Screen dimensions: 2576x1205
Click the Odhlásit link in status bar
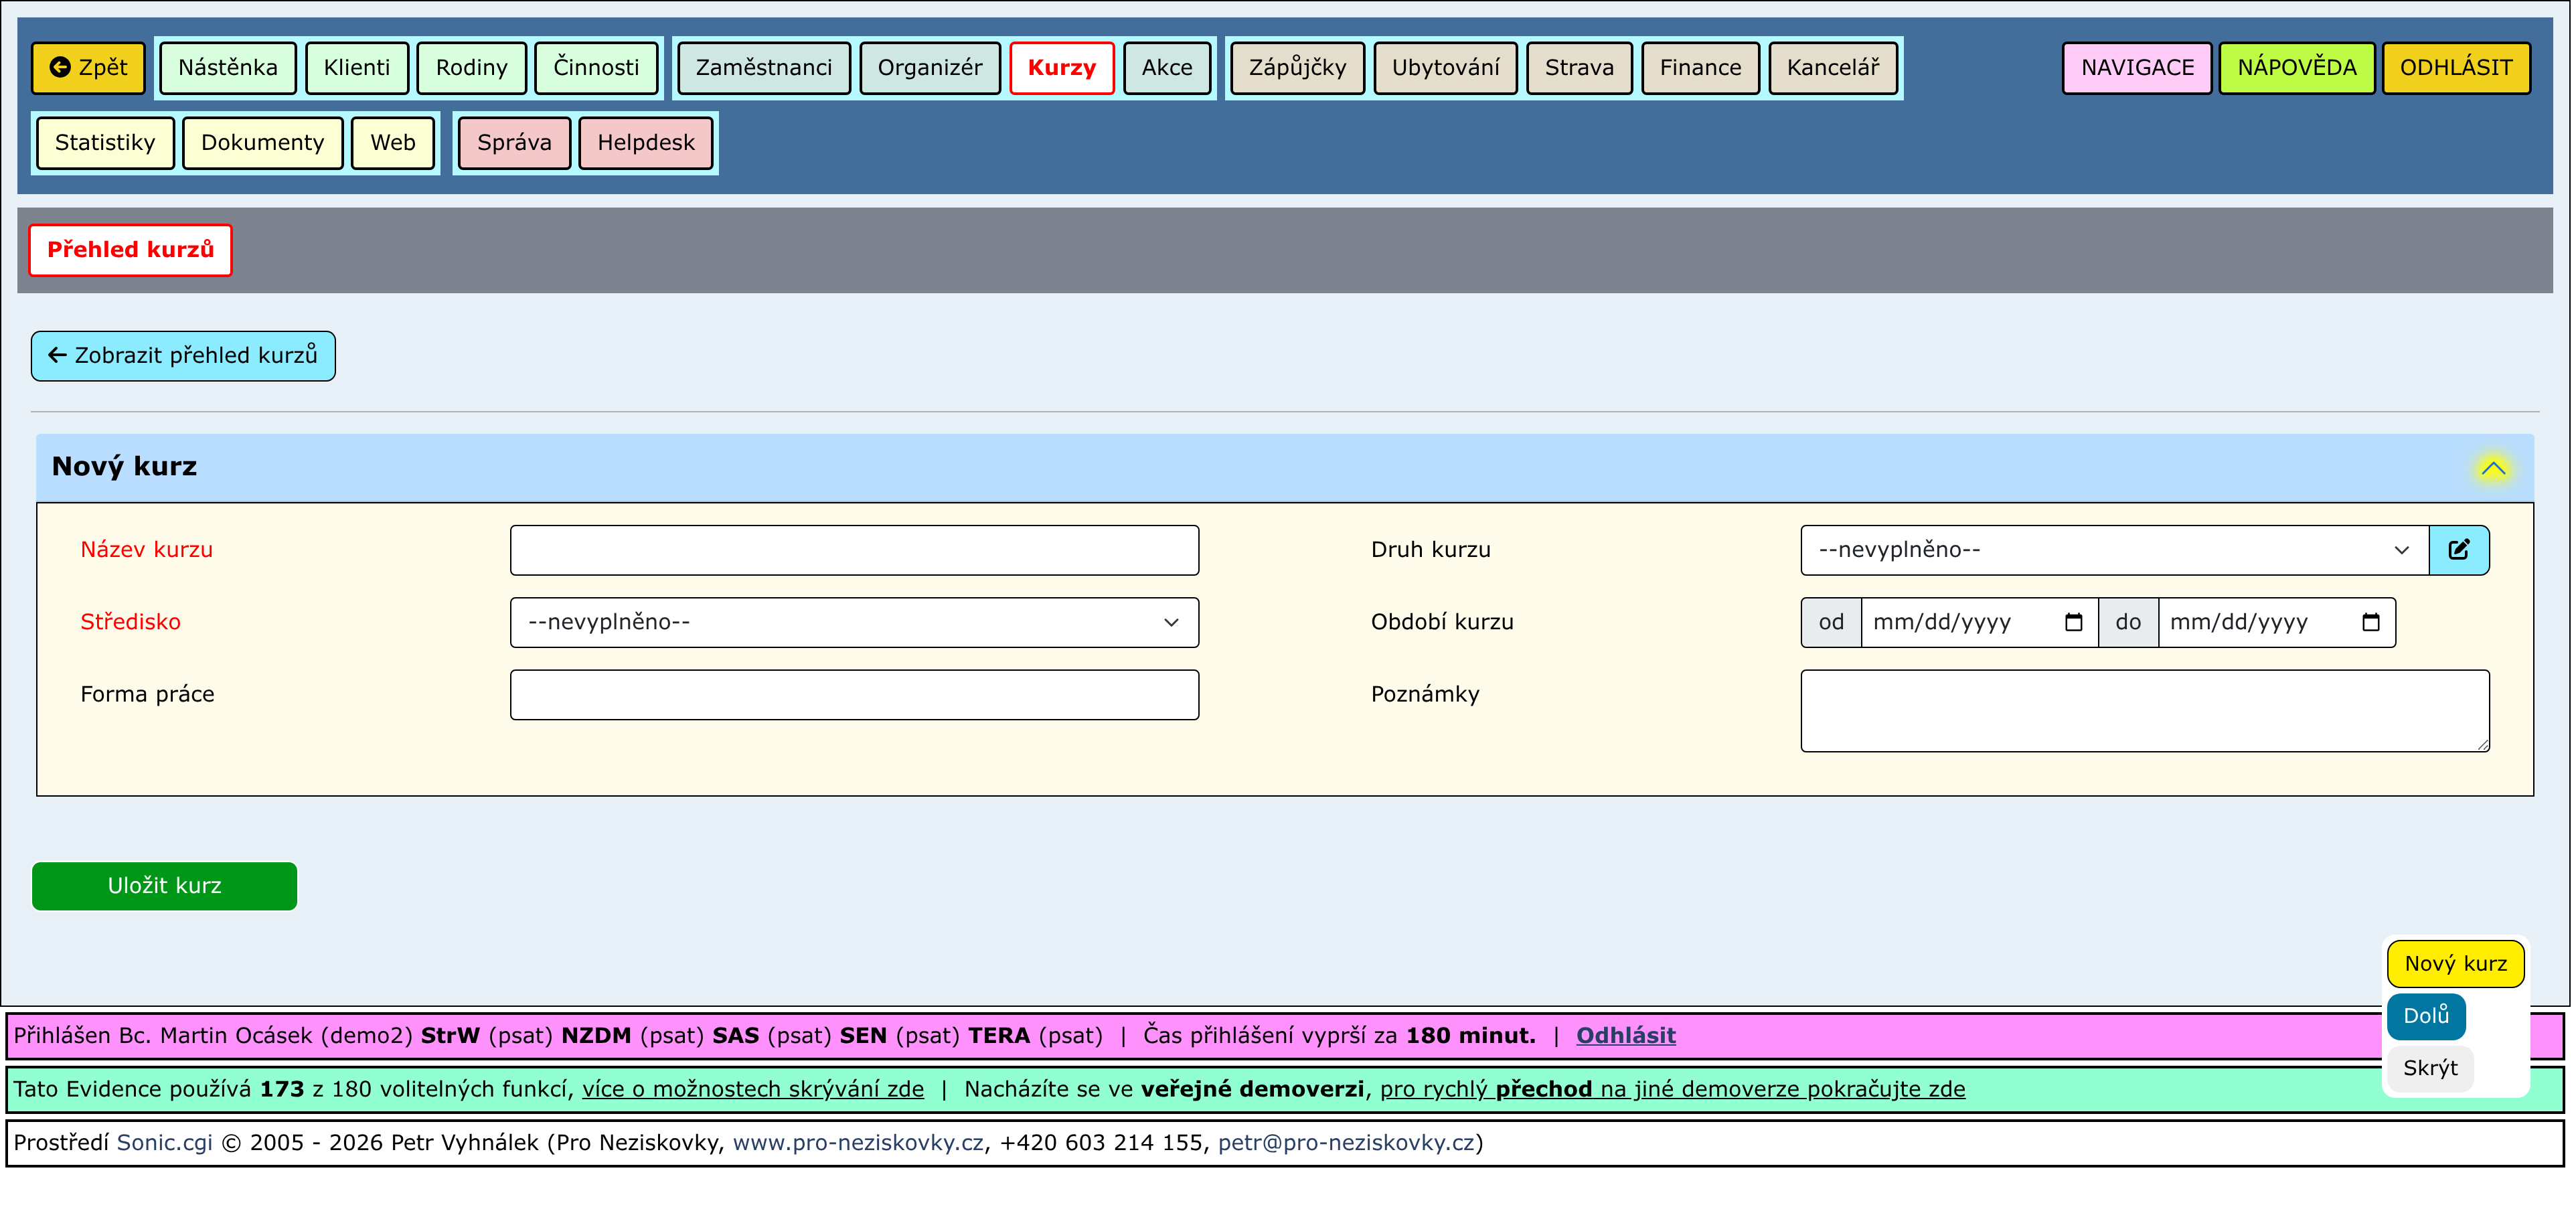(x=1625, y=1035)
